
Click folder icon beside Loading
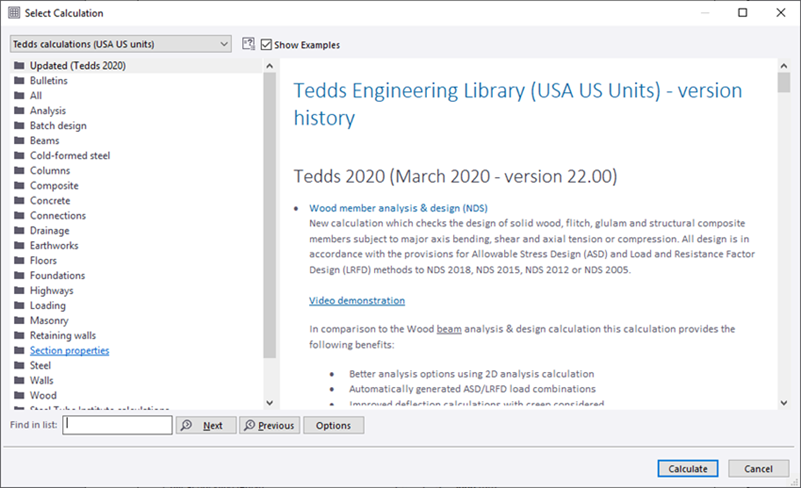[x=19, y=306]
